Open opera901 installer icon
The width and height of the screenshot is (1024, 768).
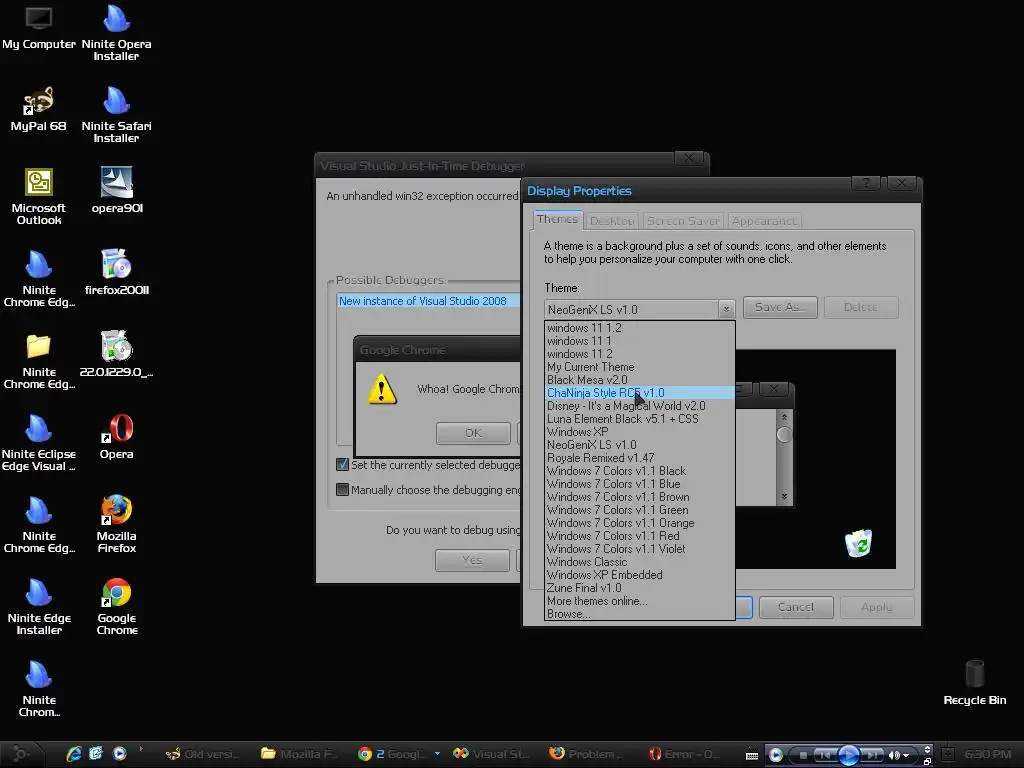click(x=117, y=191)
